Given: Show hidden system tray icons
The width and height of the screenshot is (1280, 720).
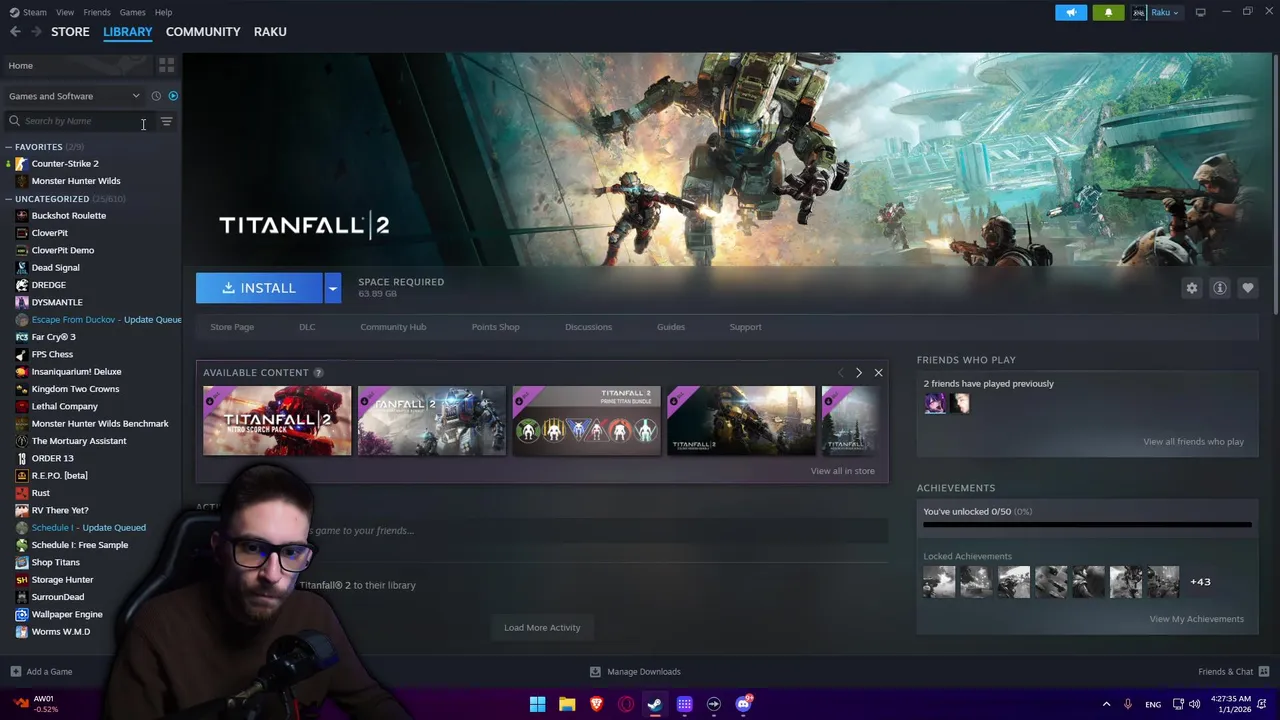Looking at the screenshot, I should pos(1106,704).
